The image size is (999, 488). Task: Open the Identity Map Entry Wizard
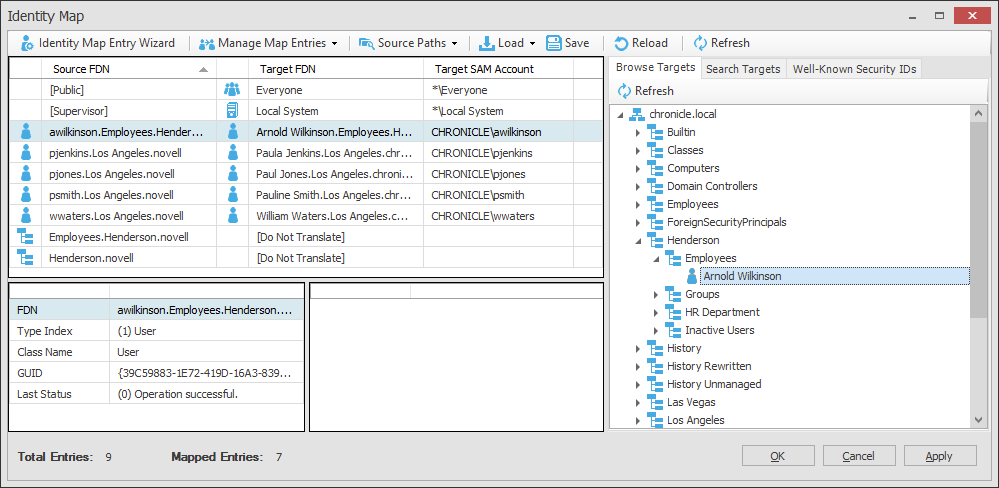(x=97, y=43)
